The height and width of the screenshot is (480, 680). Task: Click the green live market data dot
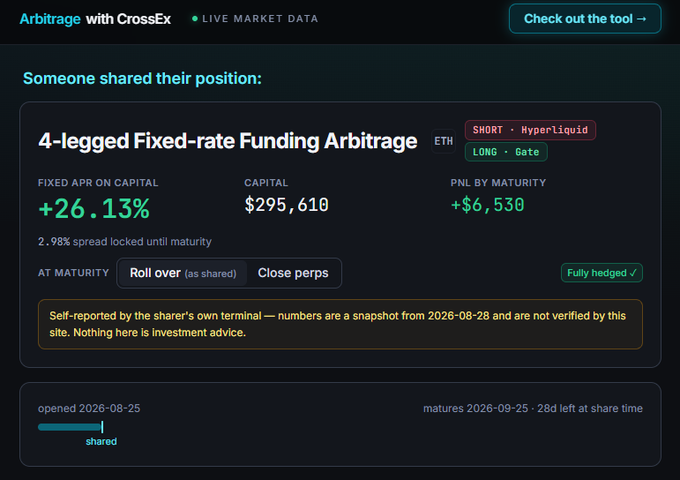coord(195,19)
